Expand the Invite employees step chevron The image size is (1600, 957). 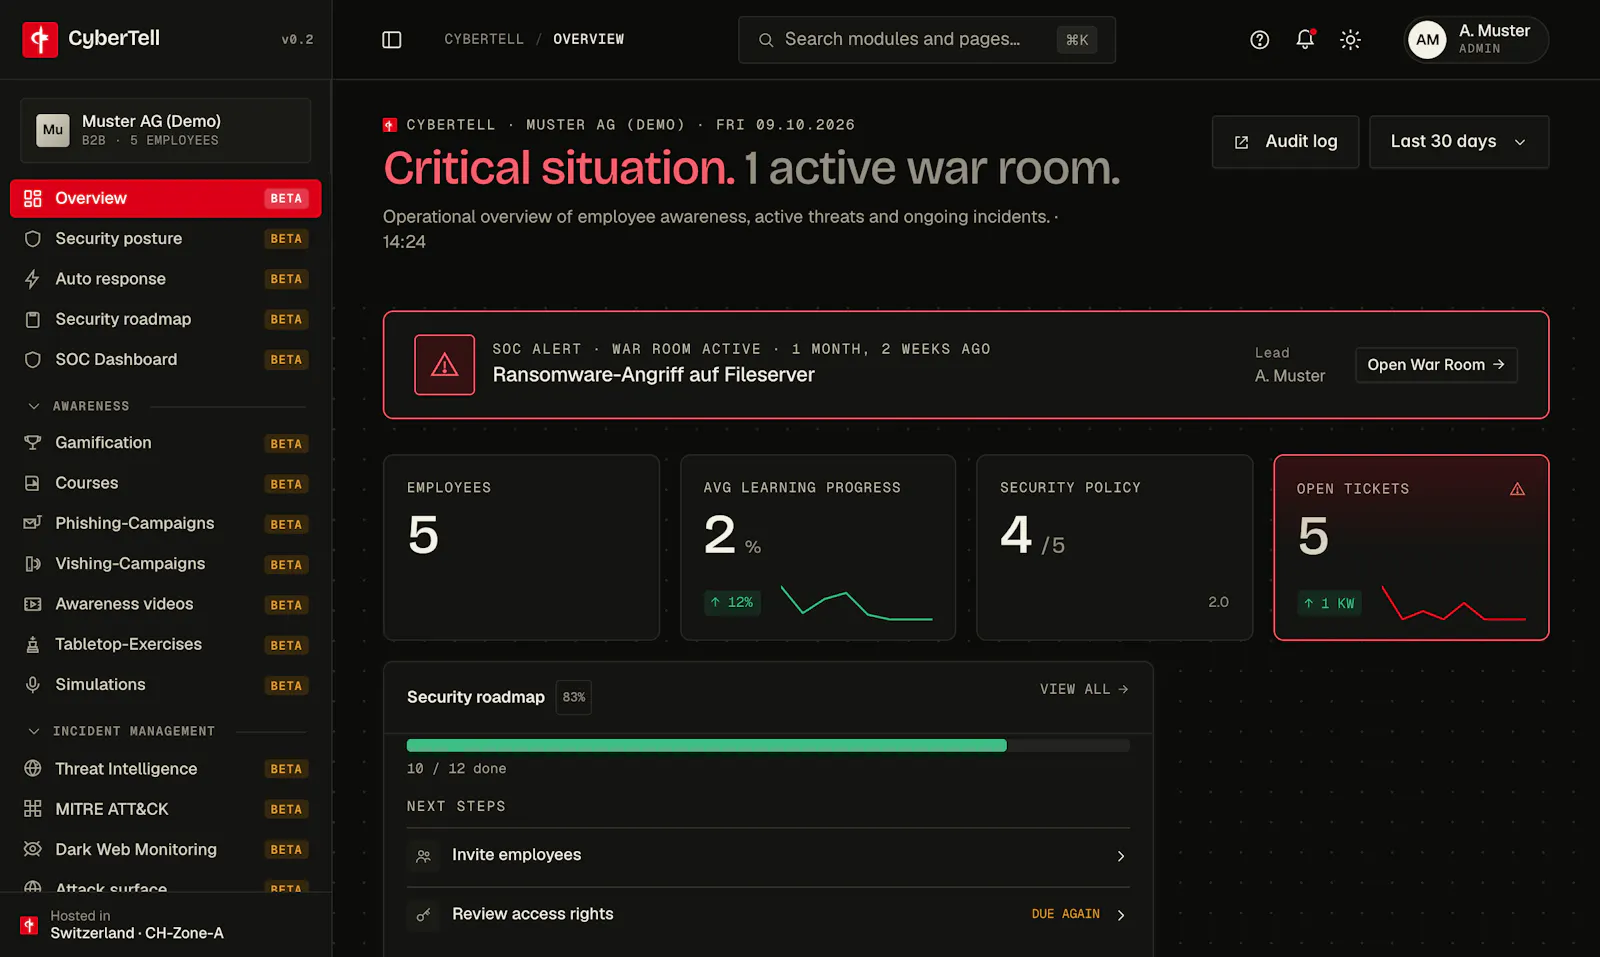[1121, 856]
